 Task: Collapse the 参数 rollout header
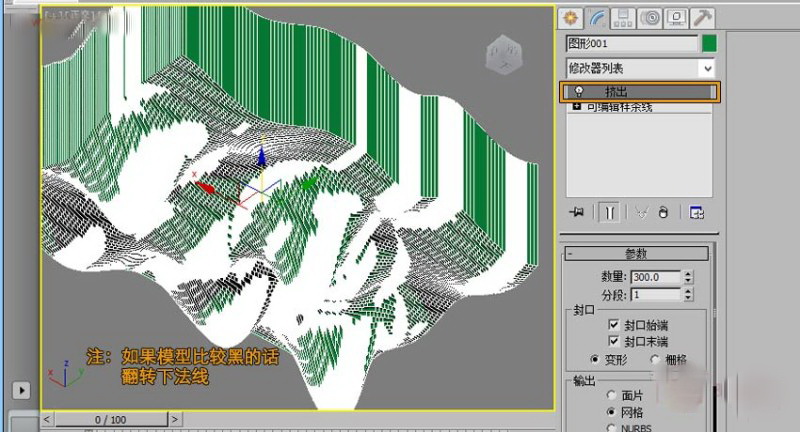[x=637, y=254]
